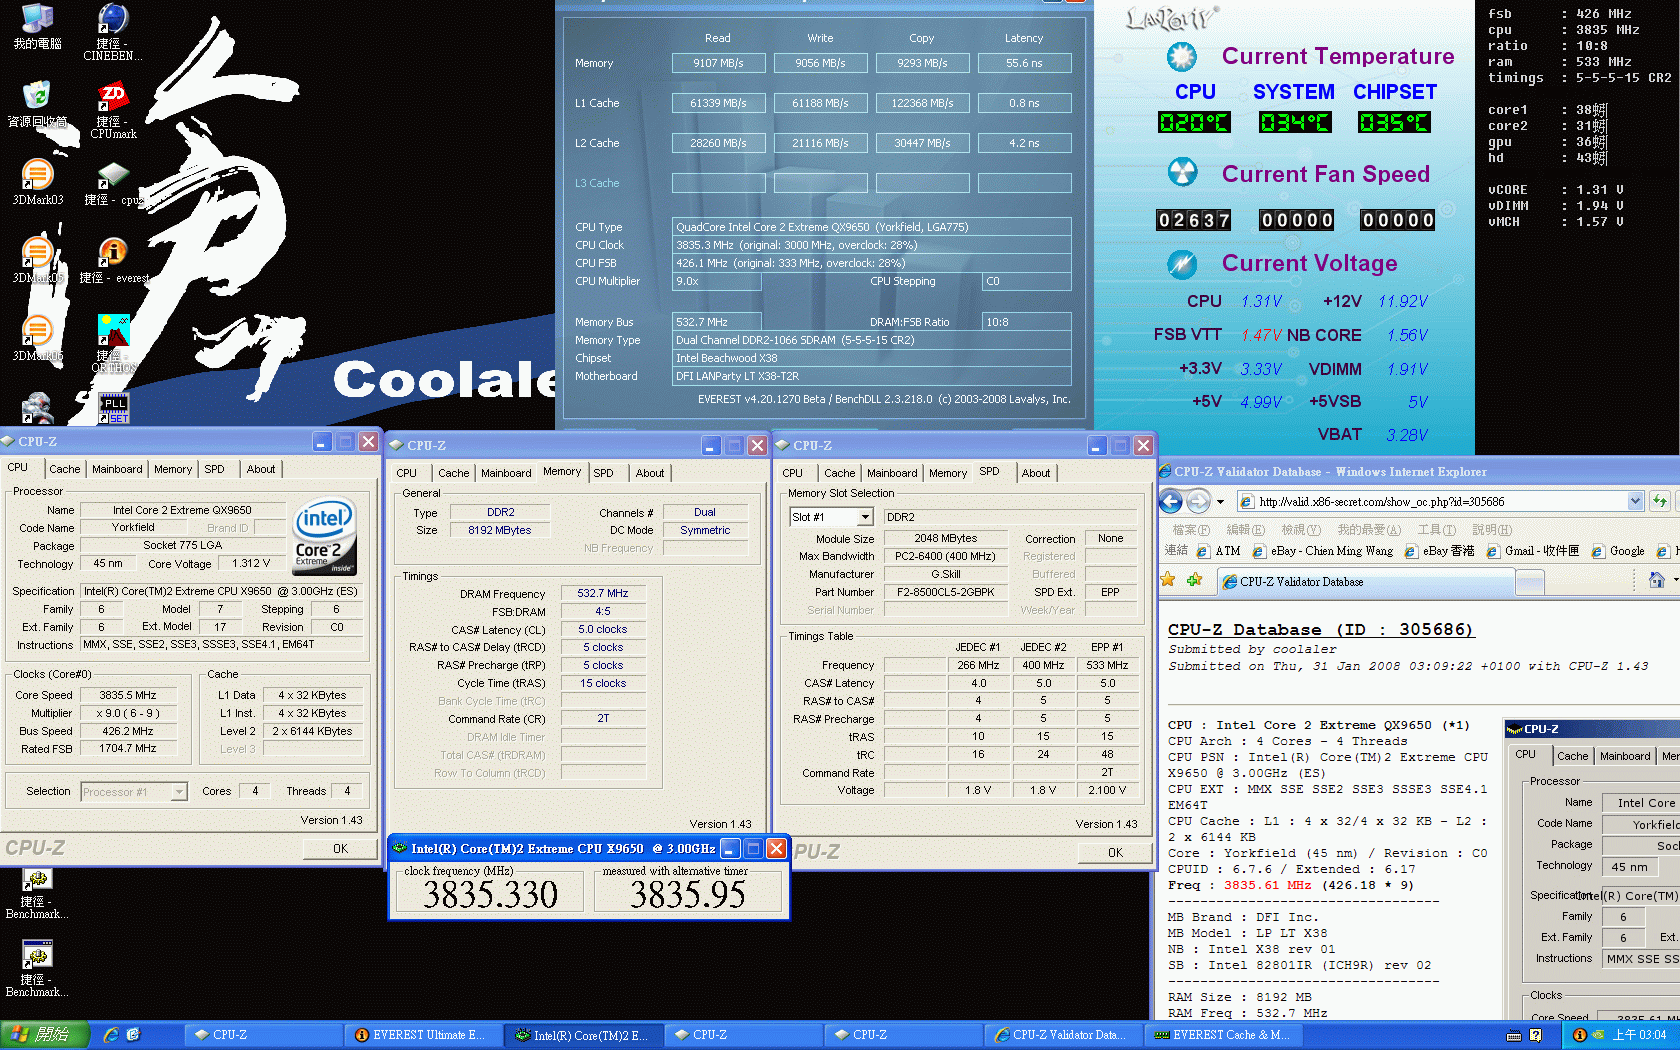Switch to Cache tab in left CPU-Z

pyautogui.click(x=65, y=469)
